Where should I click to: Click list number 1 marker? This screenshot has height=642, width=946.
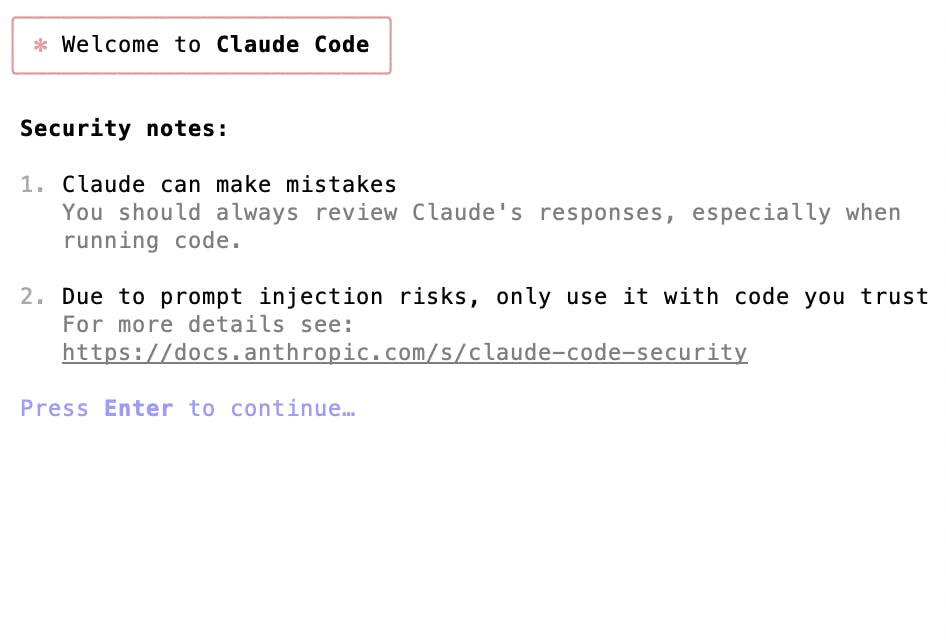pos(32,185)
